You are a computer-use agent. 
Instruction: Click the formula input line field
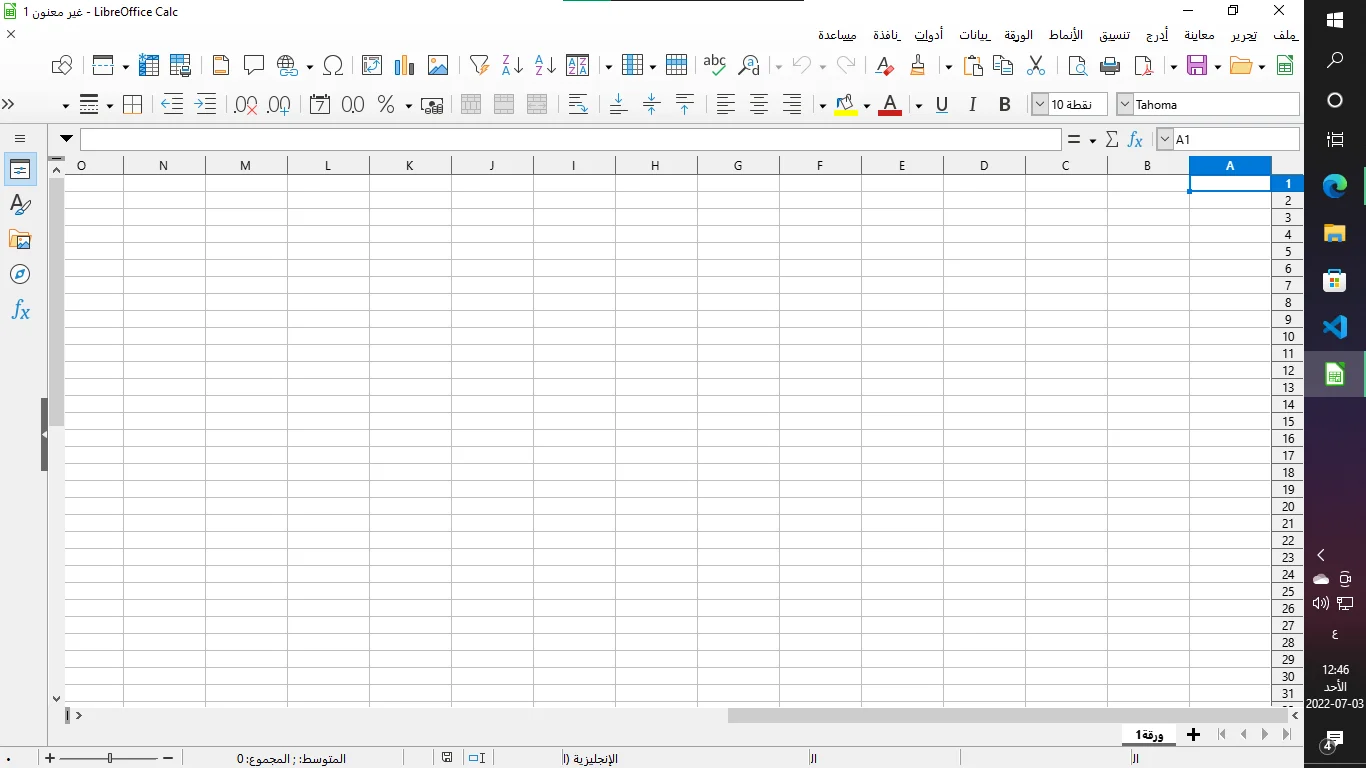coord(570,140)
